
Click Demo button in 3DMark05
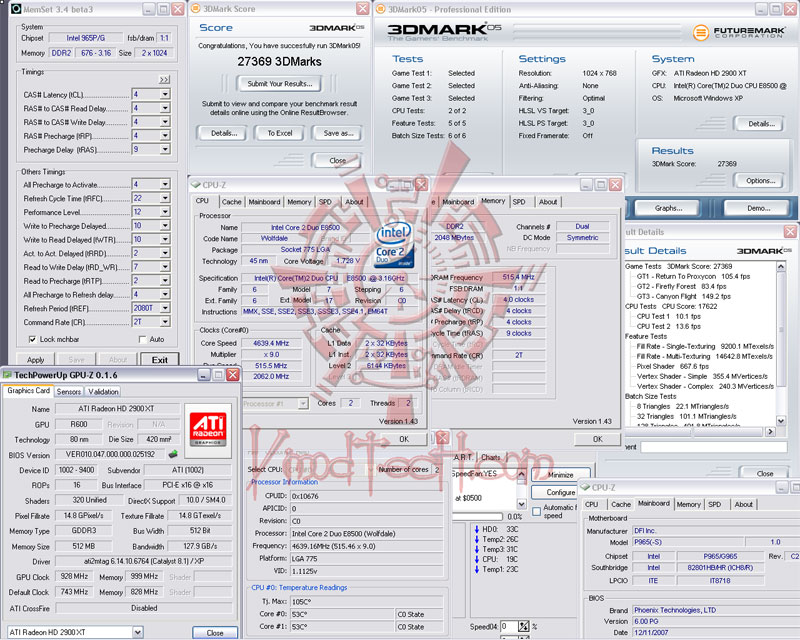click(x=758, y=208)
